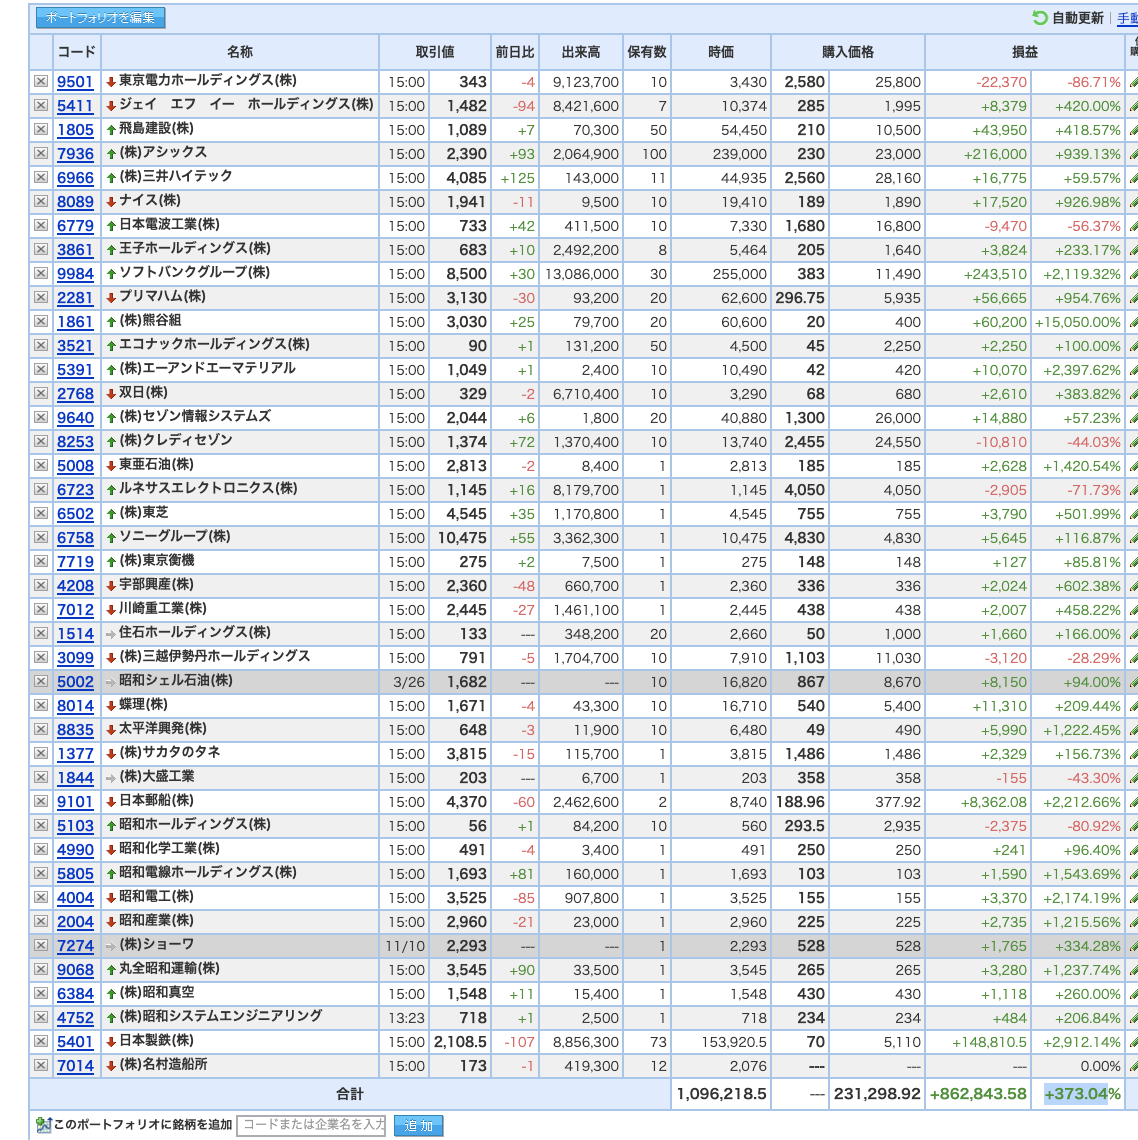This screenshot has height=1140, width=1138.
Task: Remove row 7014 名村造船所 with X icon
Action: point(41,1065)
